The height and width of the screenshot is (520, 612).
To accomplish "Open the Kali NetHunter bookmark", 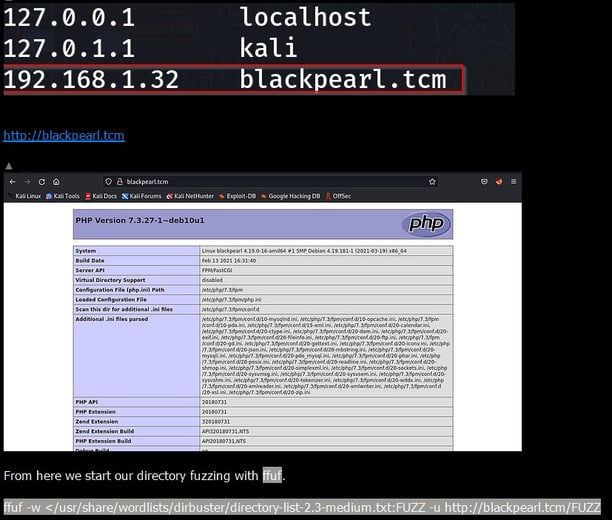I will [x=190, y=196].
